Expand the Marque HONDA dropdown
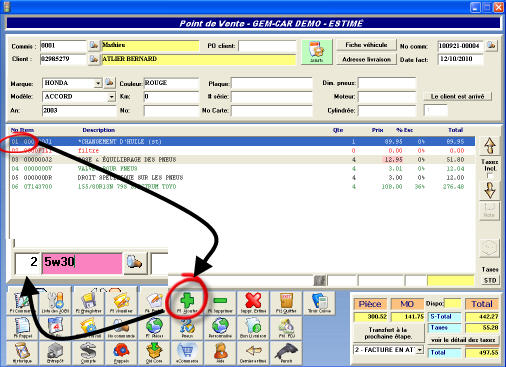Viewport: 506px width, 367px height. pyautogui.click(x=98, y=83)
